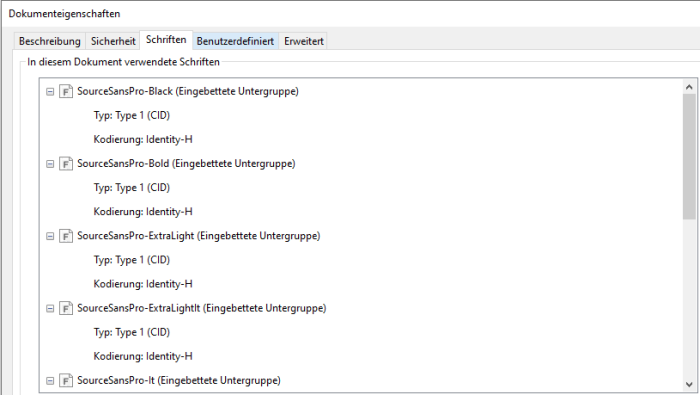
Task: Switch to the Sicherheit tab
Action: [x=113, y=41]
